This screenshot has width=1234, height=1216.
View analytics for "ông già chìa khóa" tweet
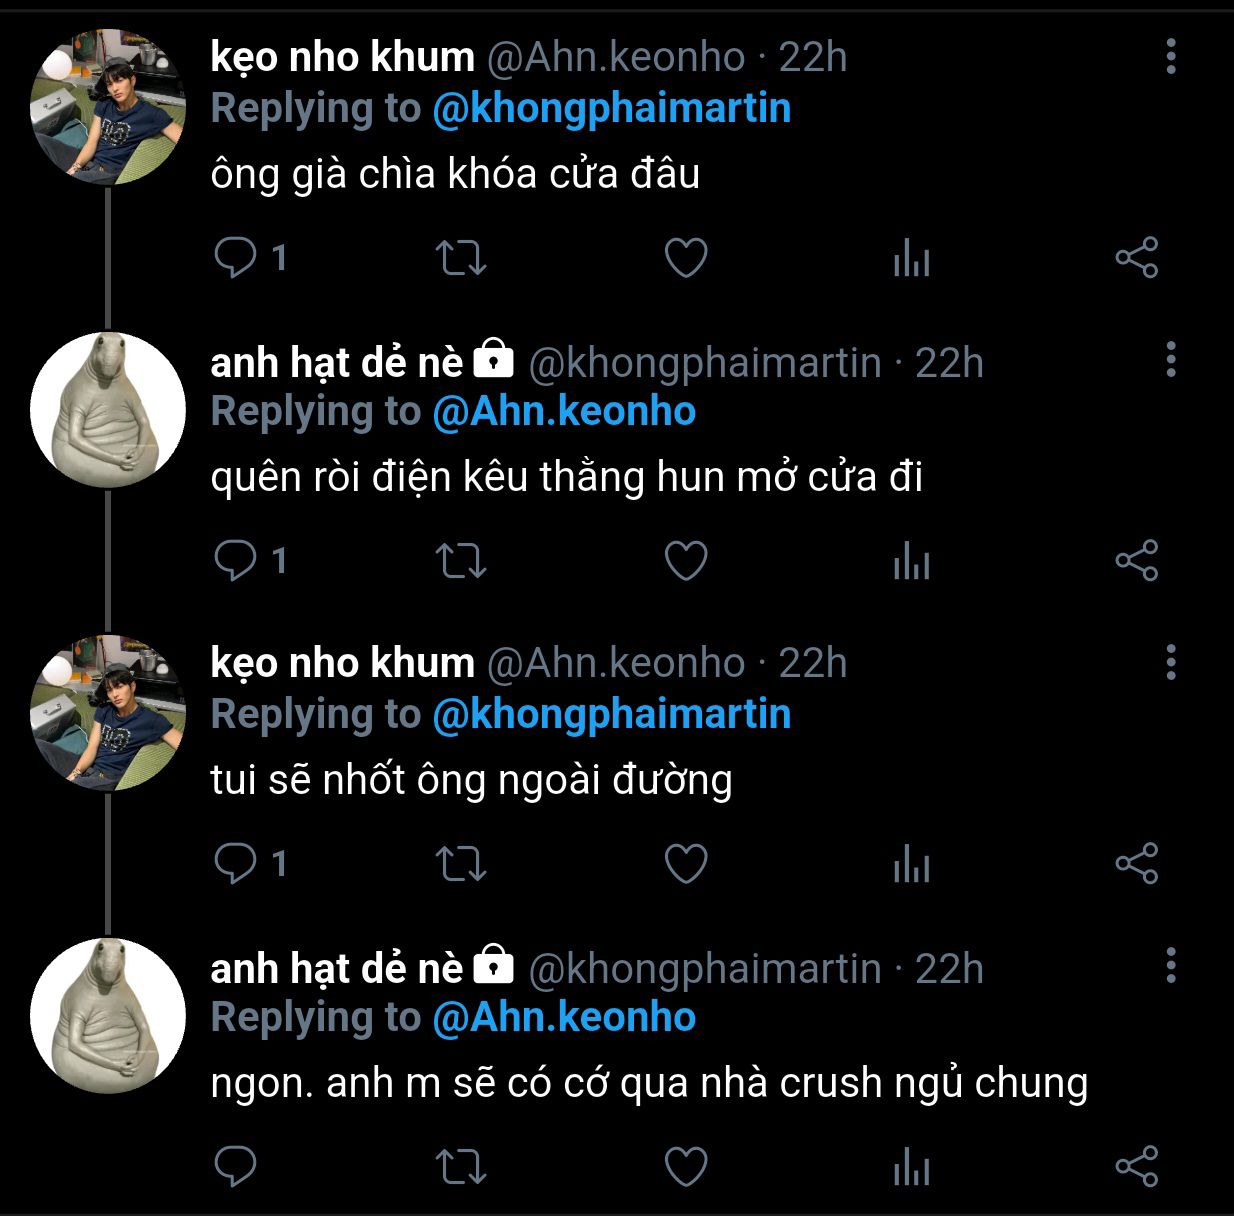[x=911, y=260]
